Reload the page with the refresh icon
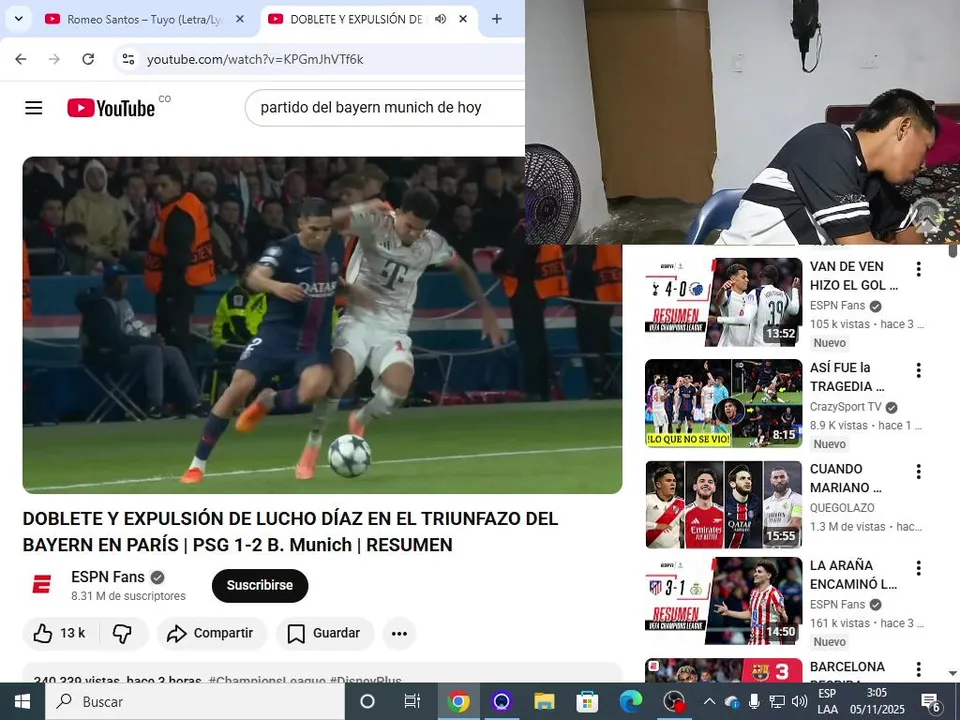 tap(88, 59)
